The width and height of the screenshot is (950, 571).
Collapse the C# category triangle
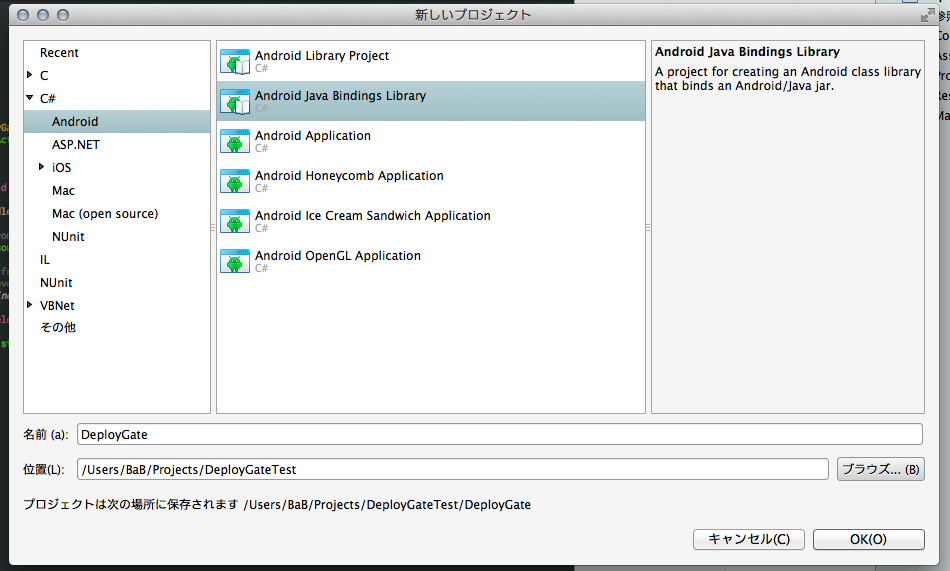tap(30, 98)
